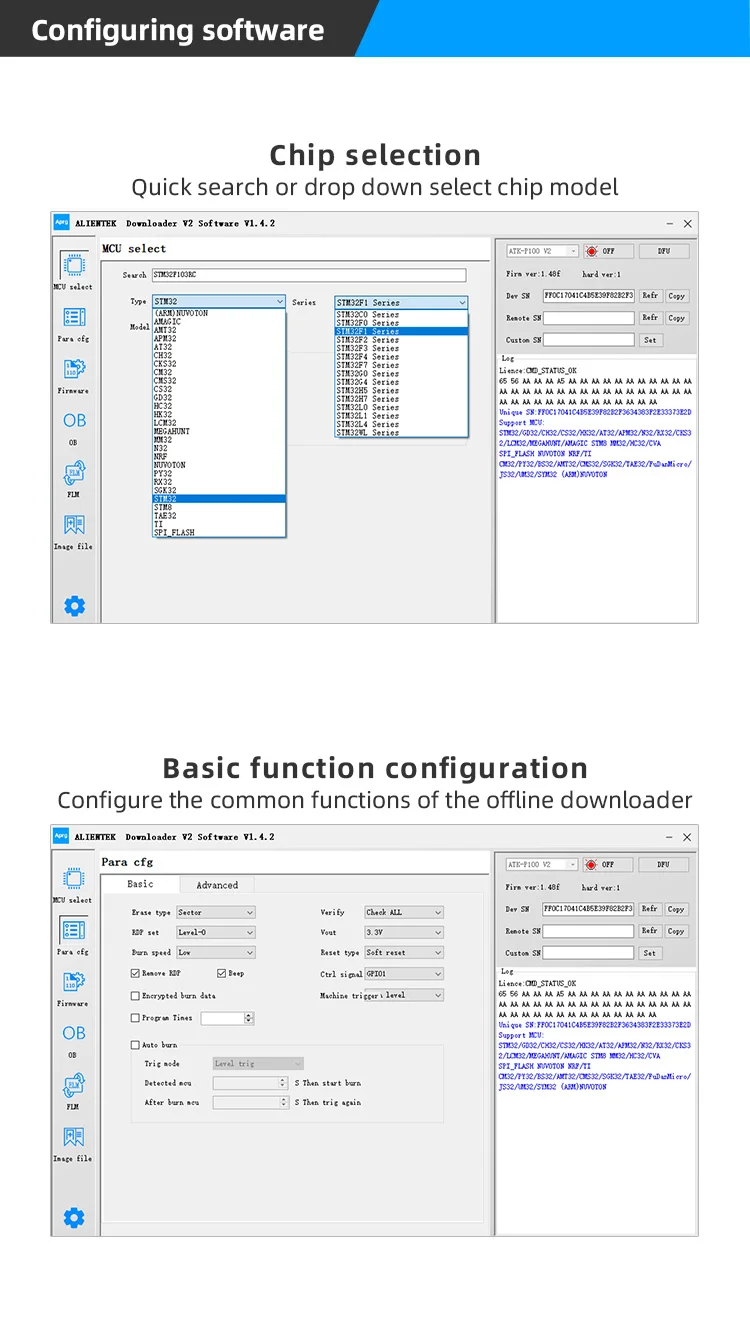Switch to the Advanced tab
The height and width of the screenshot is (1330, 750).
(x=217, y=885)
